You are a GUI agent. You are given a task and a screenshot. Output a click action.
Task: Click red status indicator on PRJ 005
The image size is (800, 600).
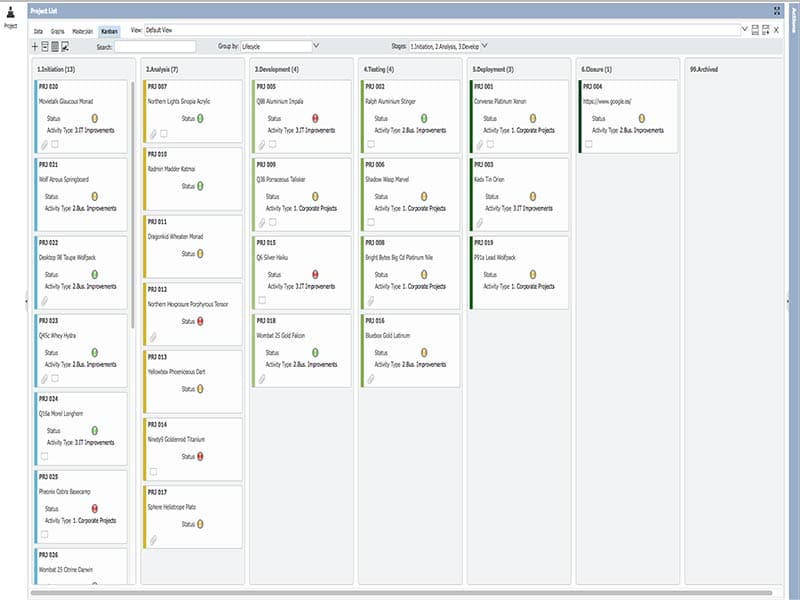tap(315, 118)
